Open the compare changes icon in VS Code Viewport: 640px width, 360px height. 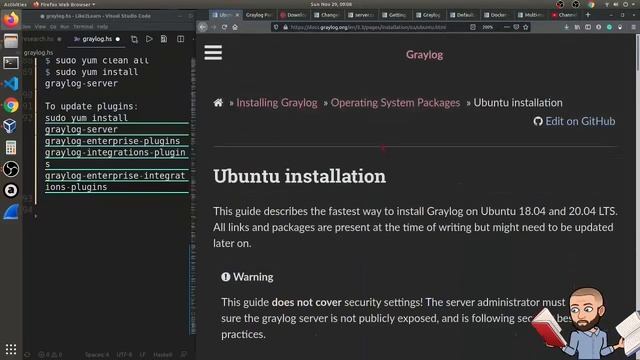click(134, 39)
